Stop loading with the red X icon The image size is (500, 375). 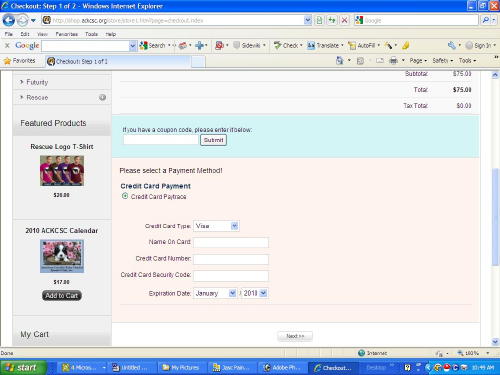click(344, 20)
